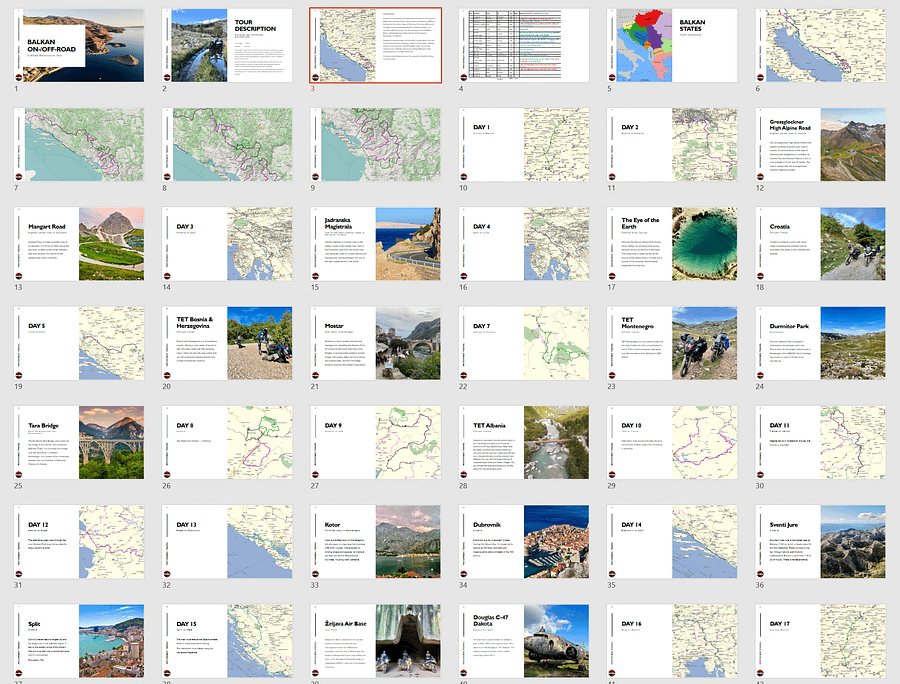Select the Kotor slide
Viewport: 900px width, 684px height.
click(375, 542)
